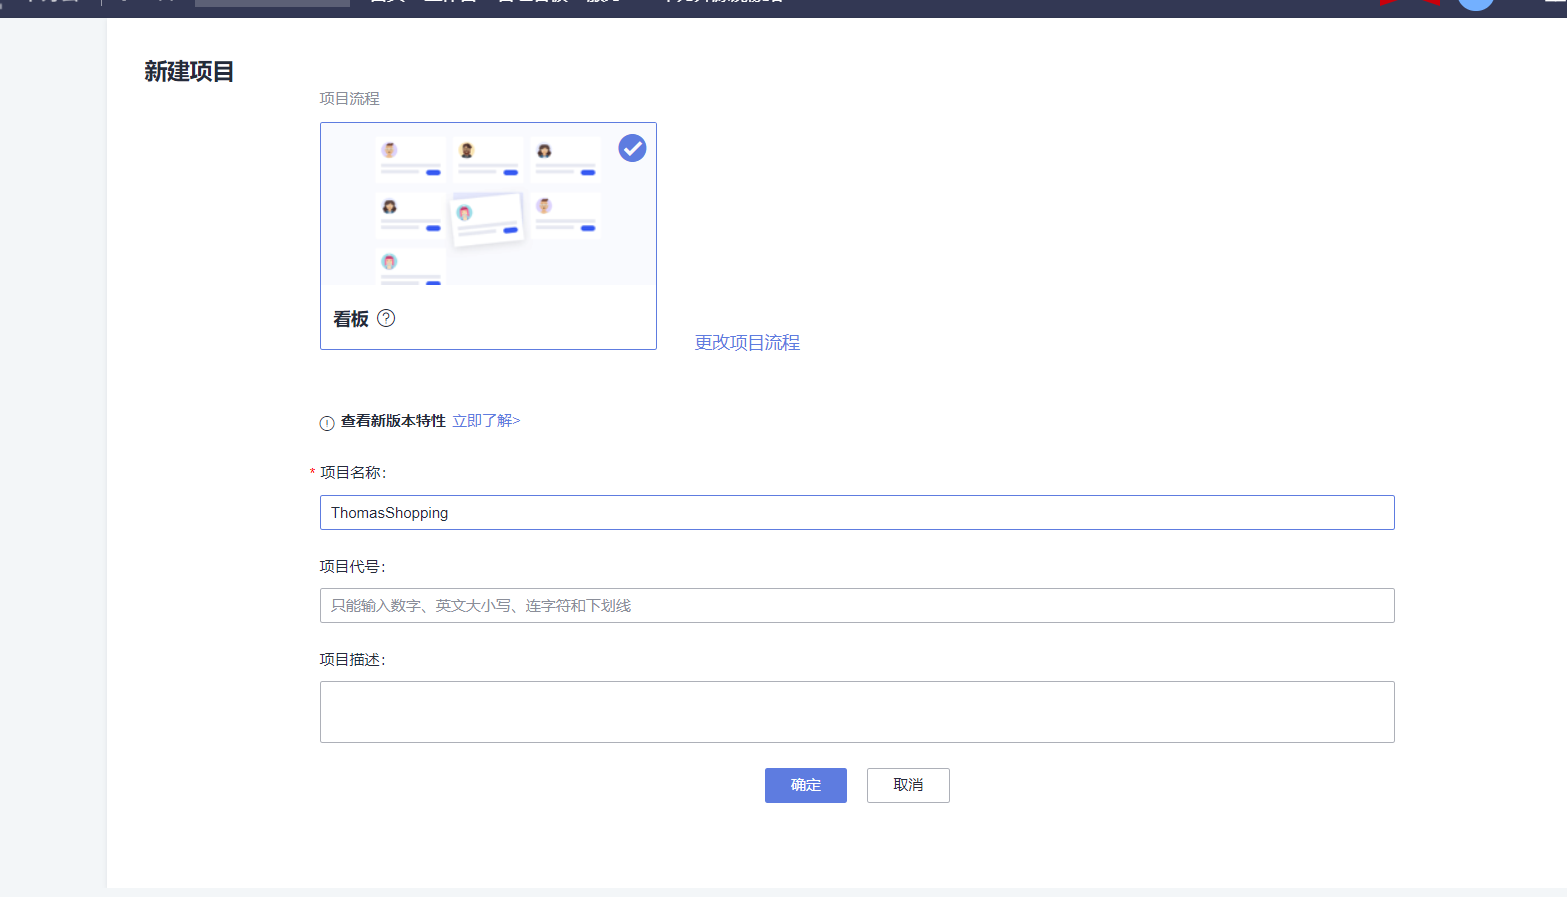
Task: Toggle the blue checkmark on 看板 card
Action: tap(632, 148)
